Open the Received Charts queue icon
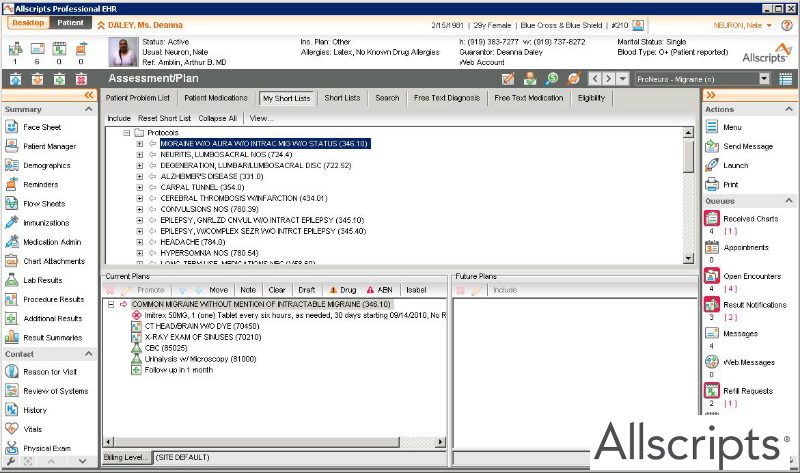Viewport: 800px width, 473px height. coord(712,218)
